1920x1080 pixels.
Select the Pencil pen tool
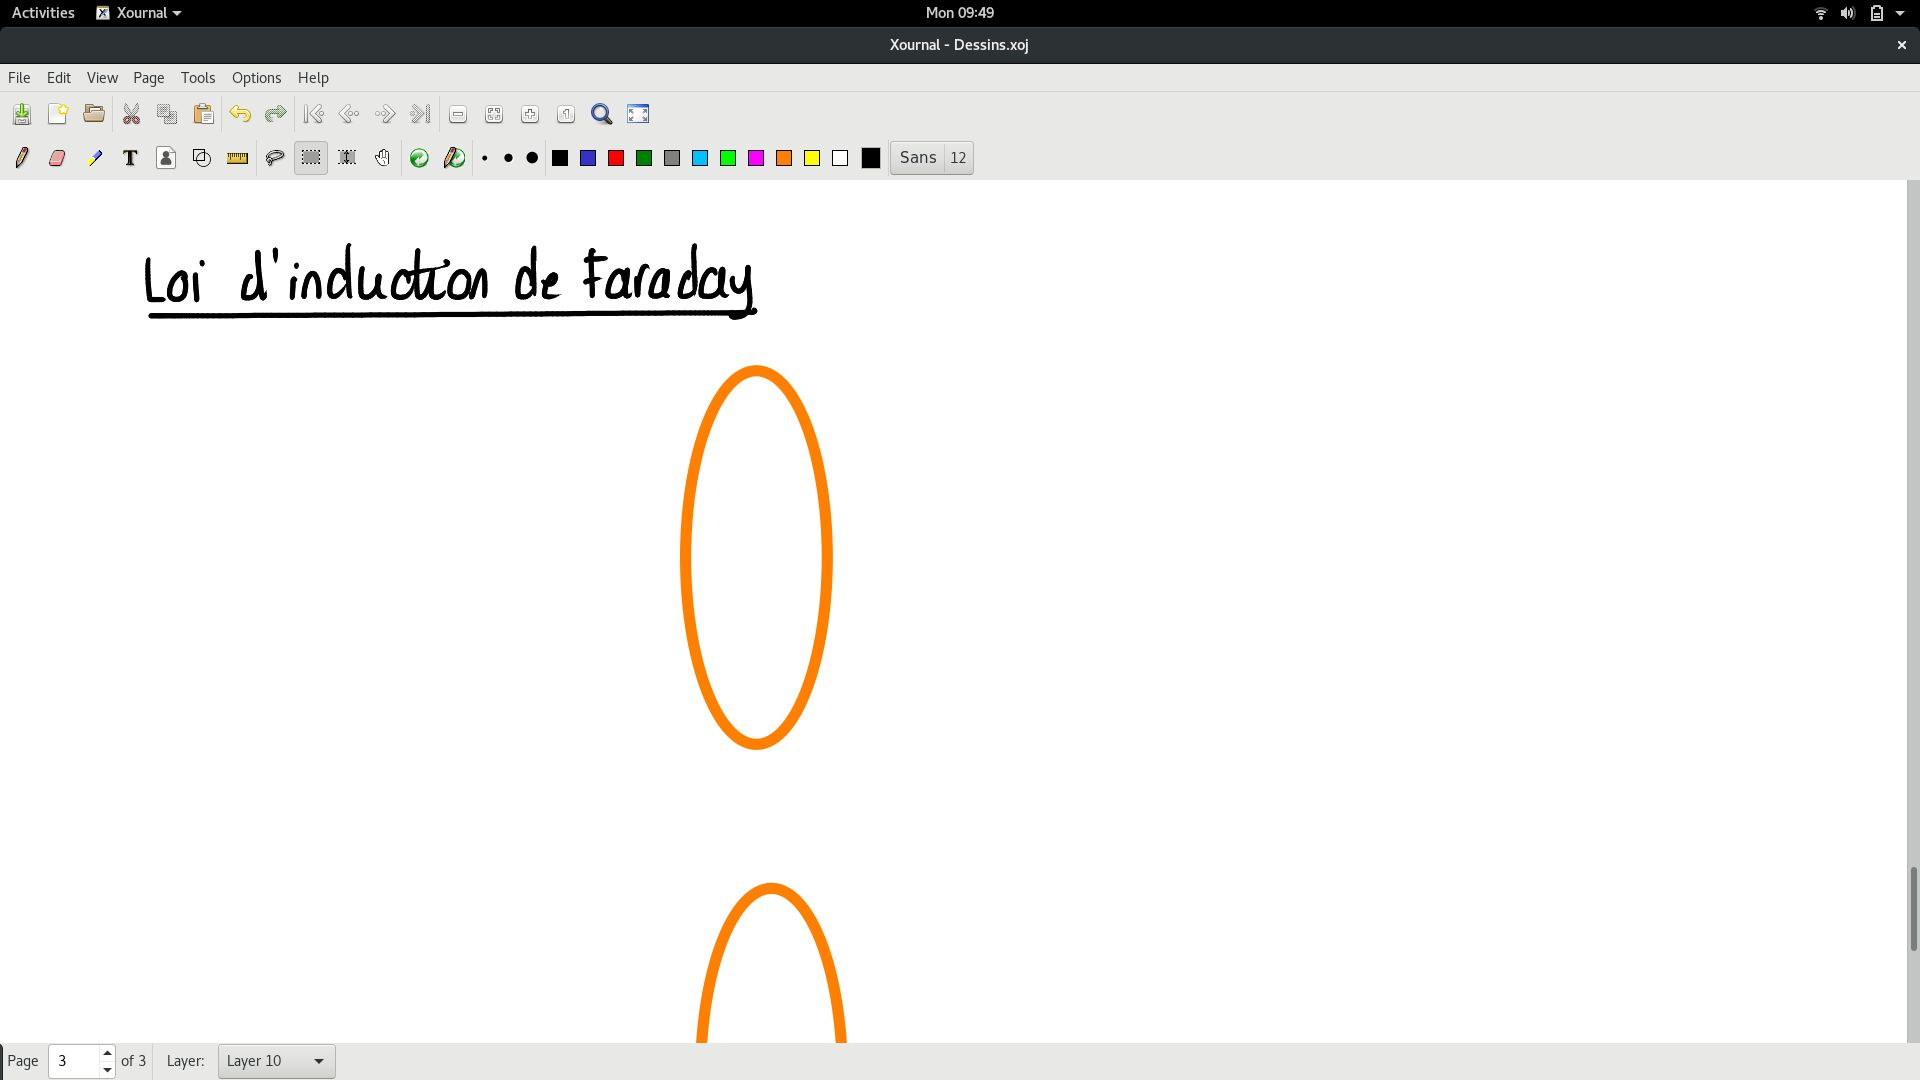[21, 158]
